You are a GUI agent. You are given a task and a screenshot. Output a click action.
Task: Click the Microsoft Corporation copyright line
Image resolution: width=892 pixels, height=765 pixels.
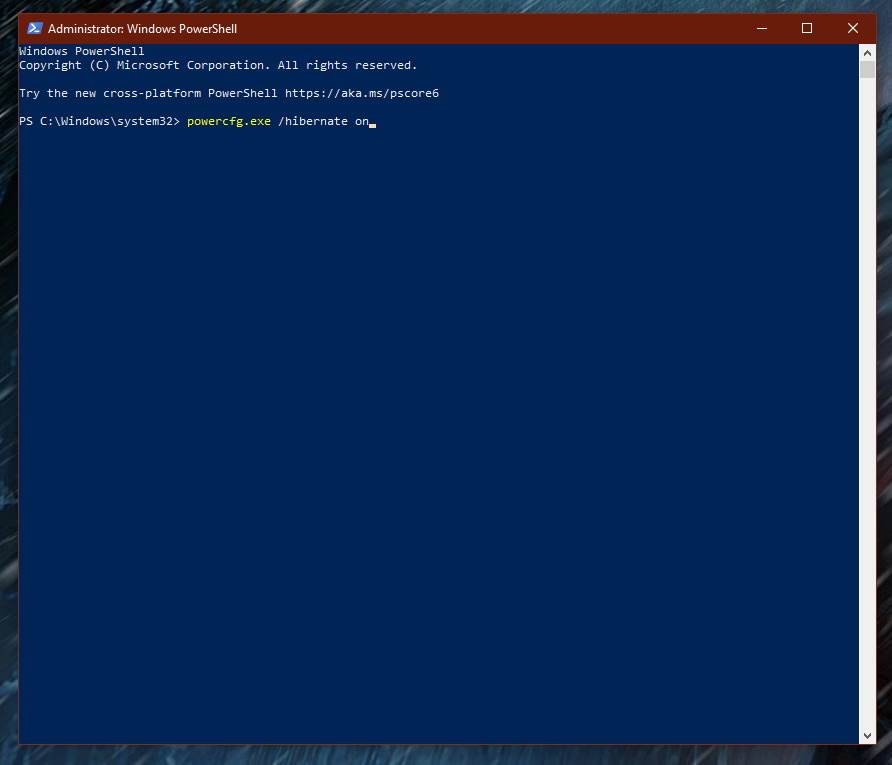tap(217, 65)
